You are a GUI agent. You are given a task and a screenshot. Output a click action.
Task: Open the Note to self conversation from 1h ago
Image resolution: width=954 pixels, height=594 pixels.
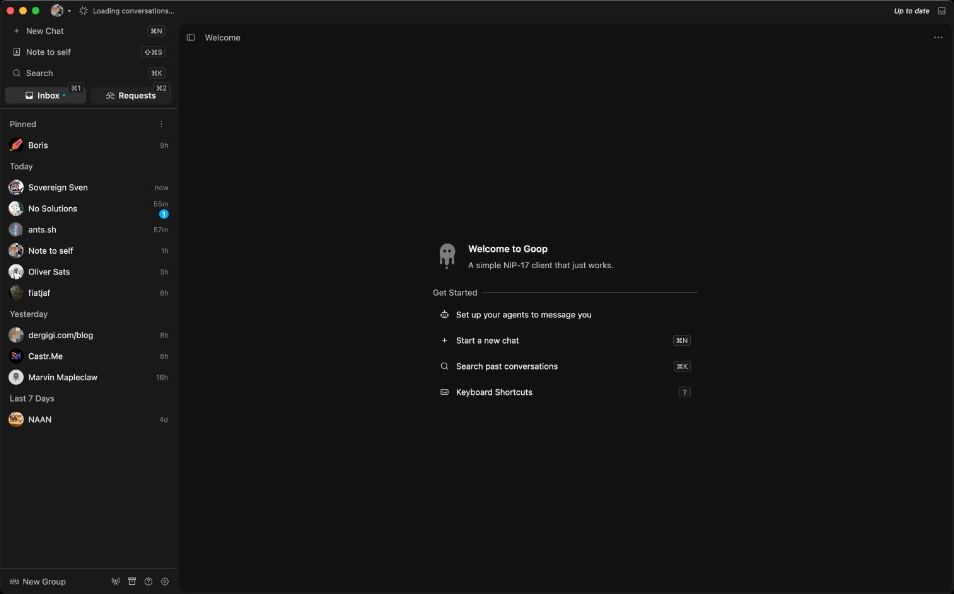click(x=88, y=251)
